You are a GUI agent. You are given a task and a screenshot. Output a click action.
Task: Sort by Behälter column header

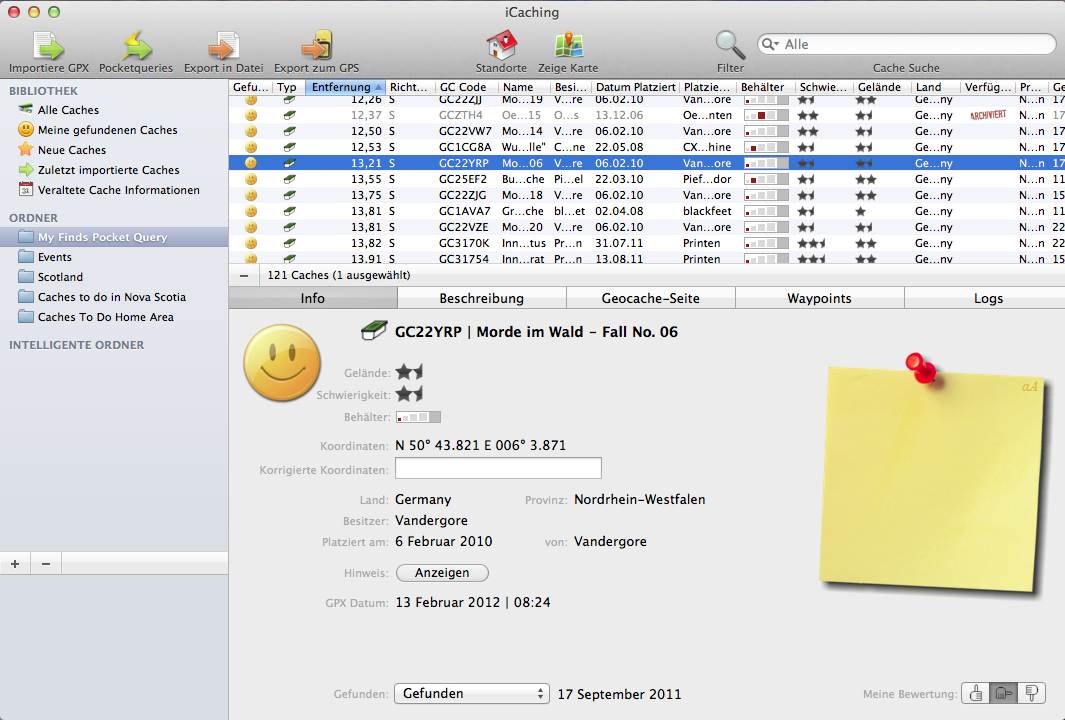(765, 87)
